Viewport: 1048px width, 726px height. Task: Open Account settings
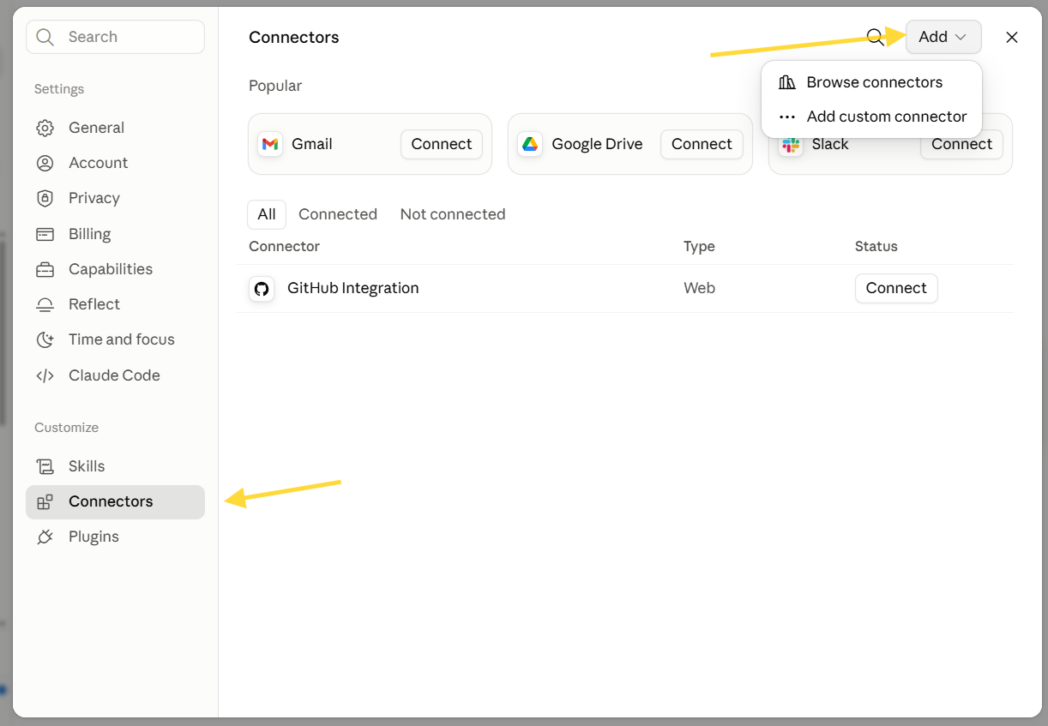point(115,163)
